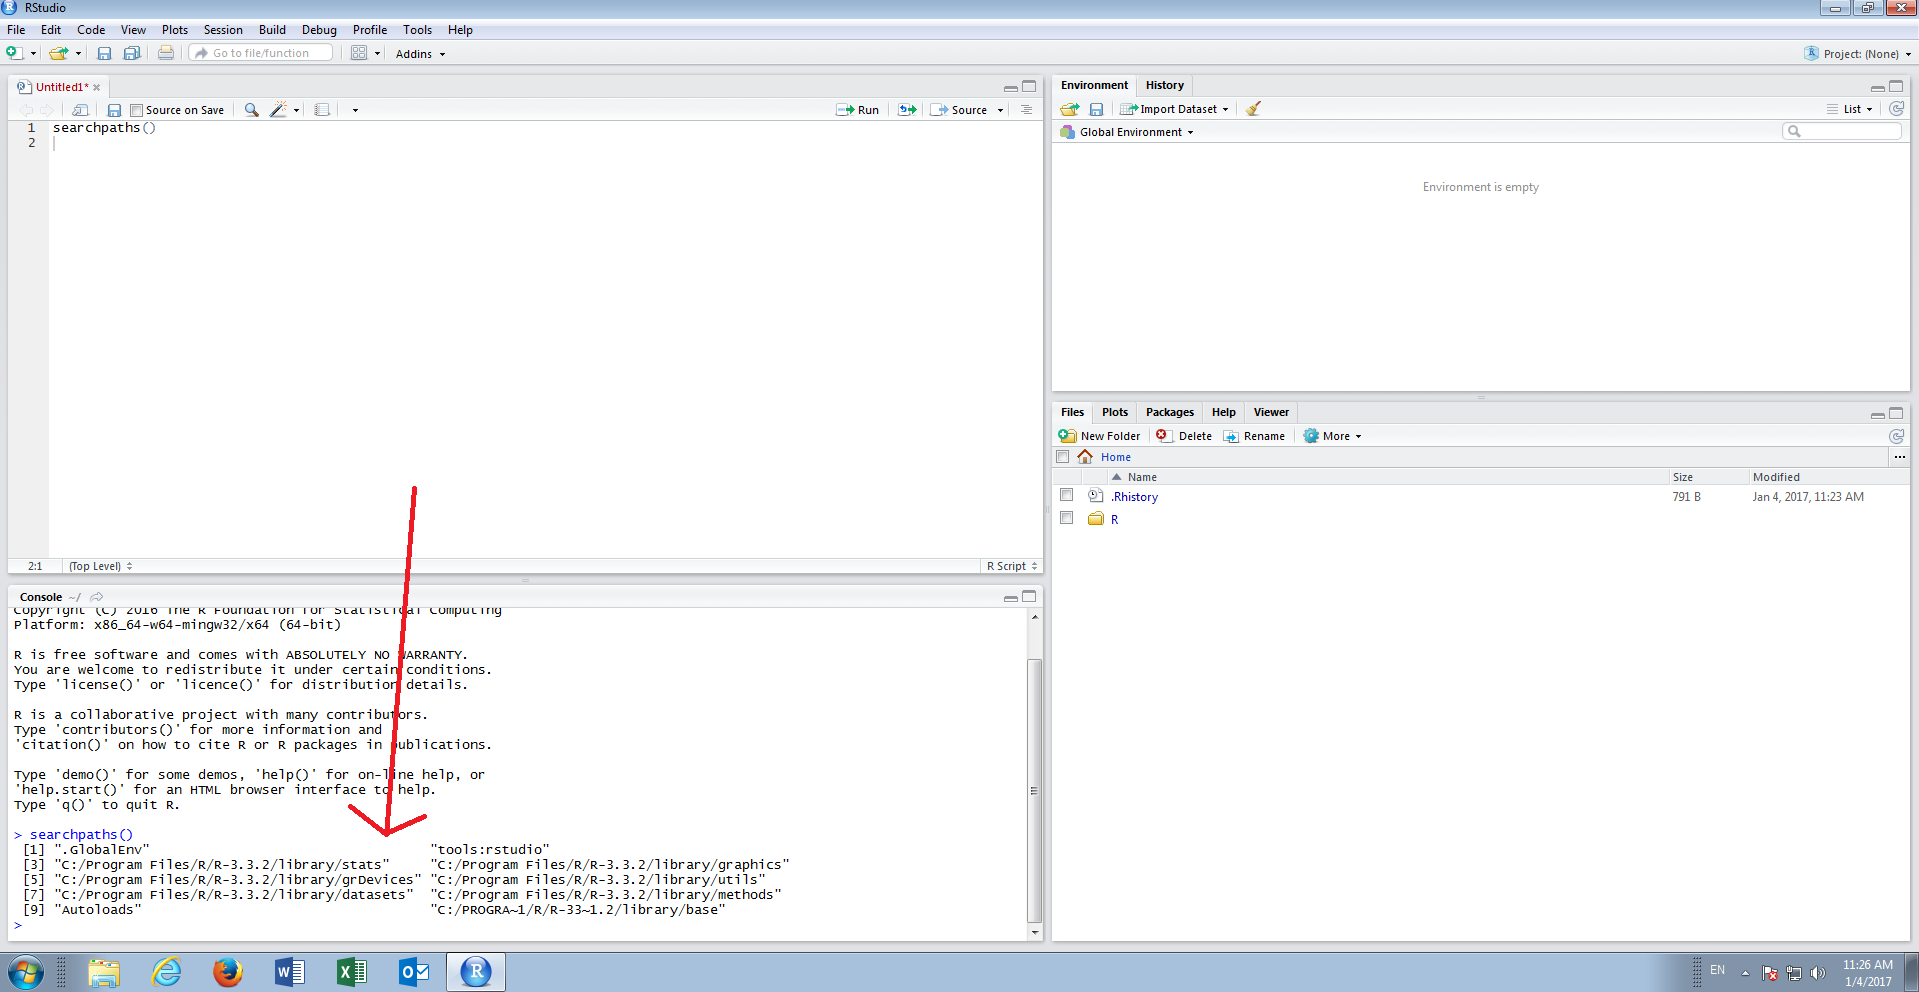1919x992 pixels.
Task: Click New Folder in Files pane
Action: 1099,436
